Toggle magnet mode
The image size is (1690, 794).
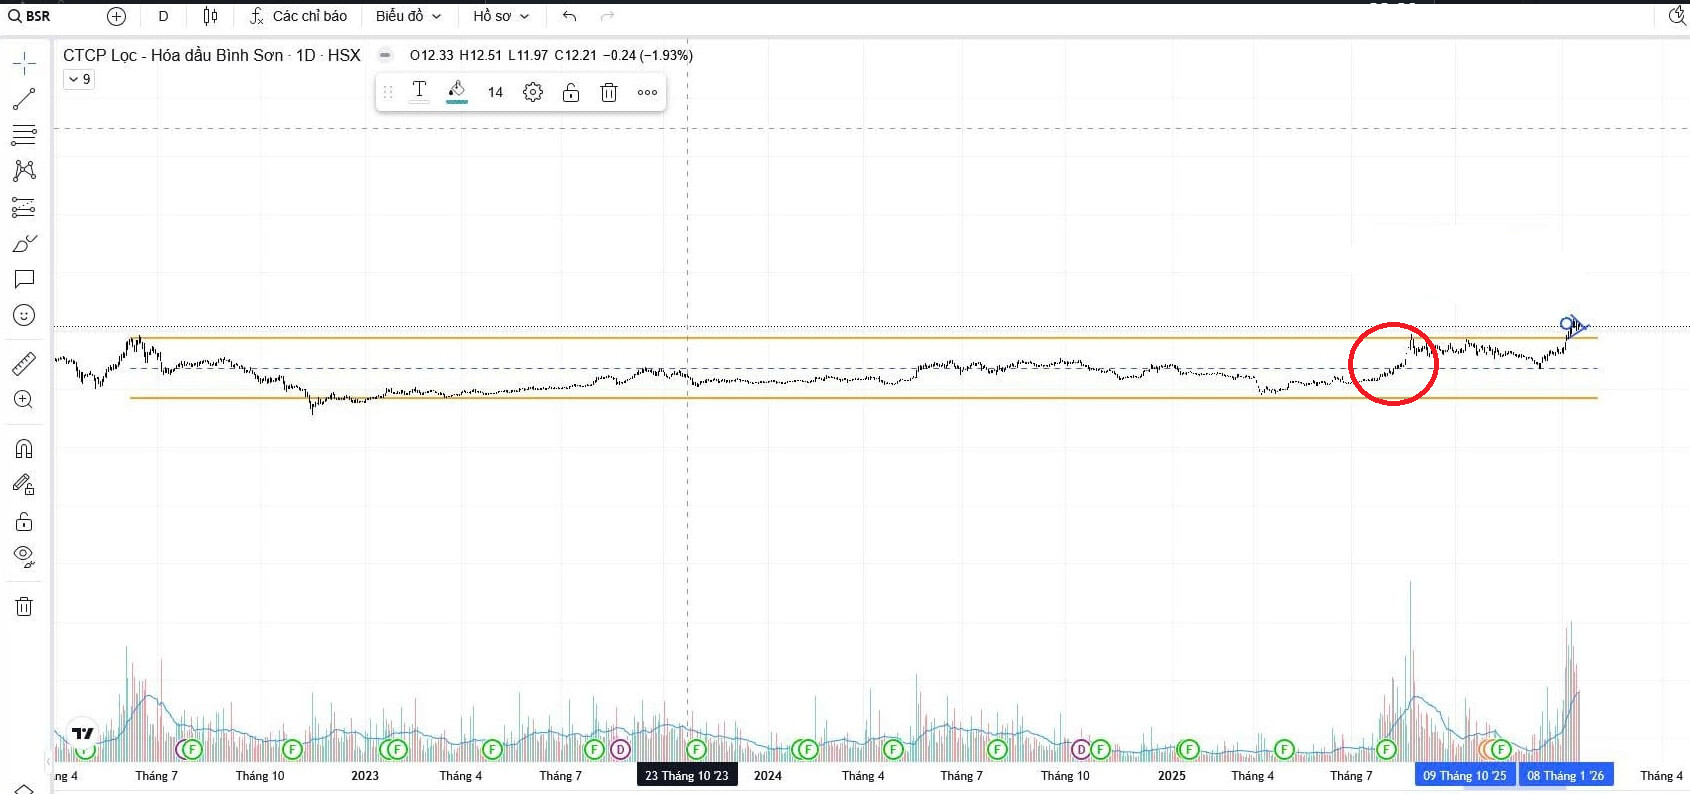pos(24,449)
